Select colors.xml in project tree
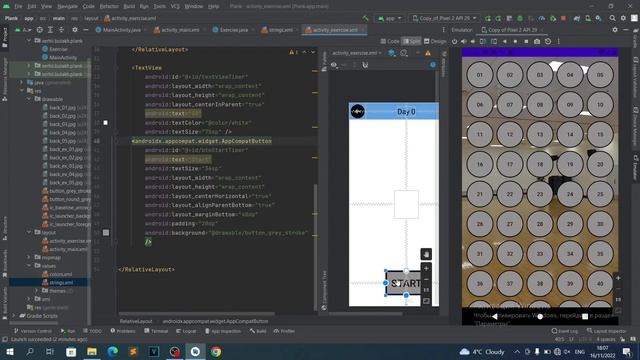This screenshot has width=640, height=360. pos(57,274)
